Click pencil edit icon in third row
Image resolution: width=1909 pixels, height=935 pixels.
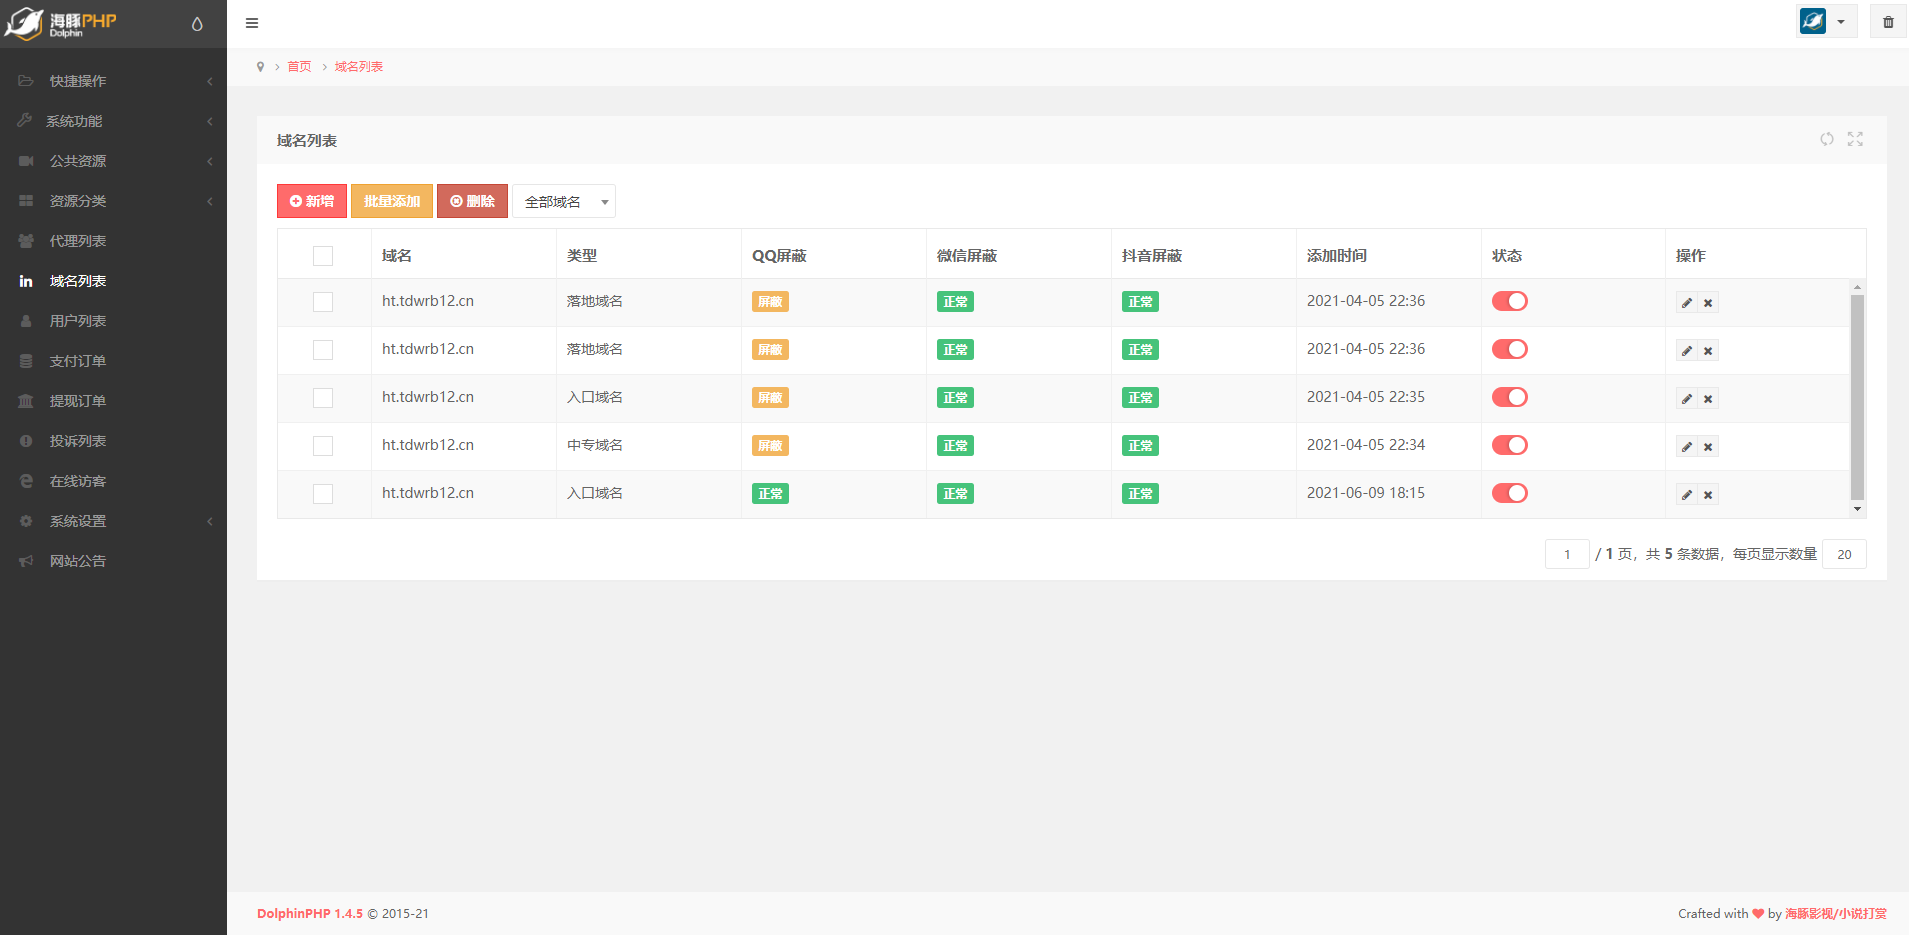1687,399
